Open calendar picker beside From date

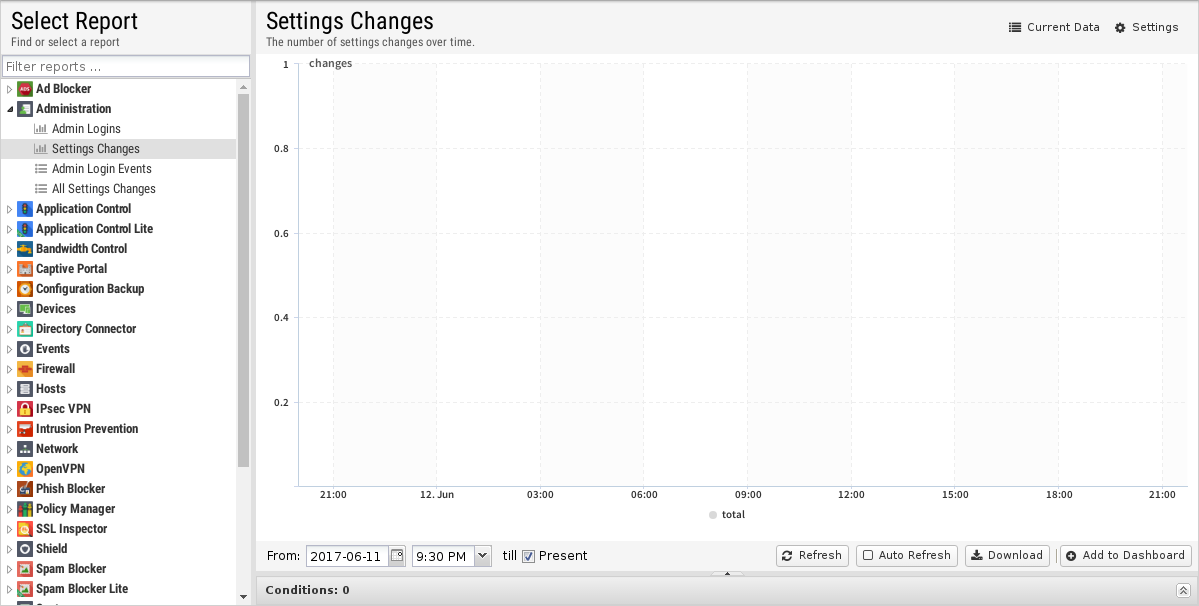[x=397, y=556]
